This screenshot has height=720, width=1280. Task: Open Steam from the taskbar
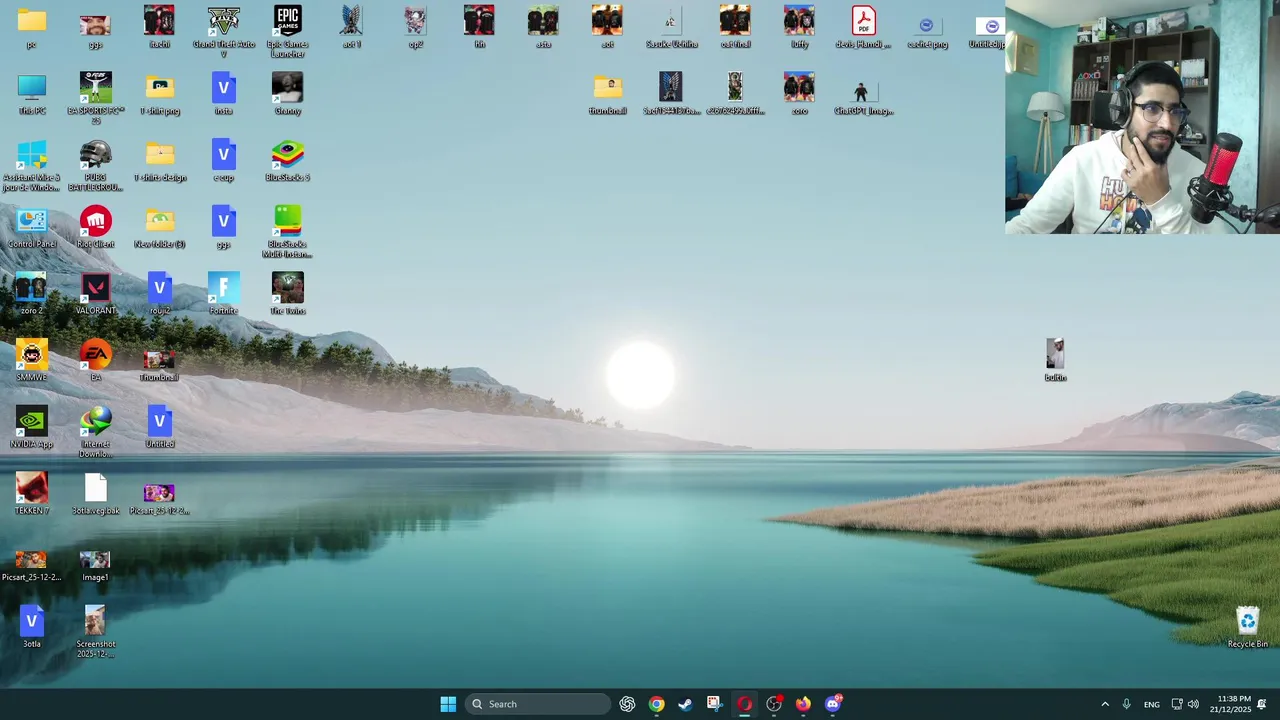[x=685, y=704]
